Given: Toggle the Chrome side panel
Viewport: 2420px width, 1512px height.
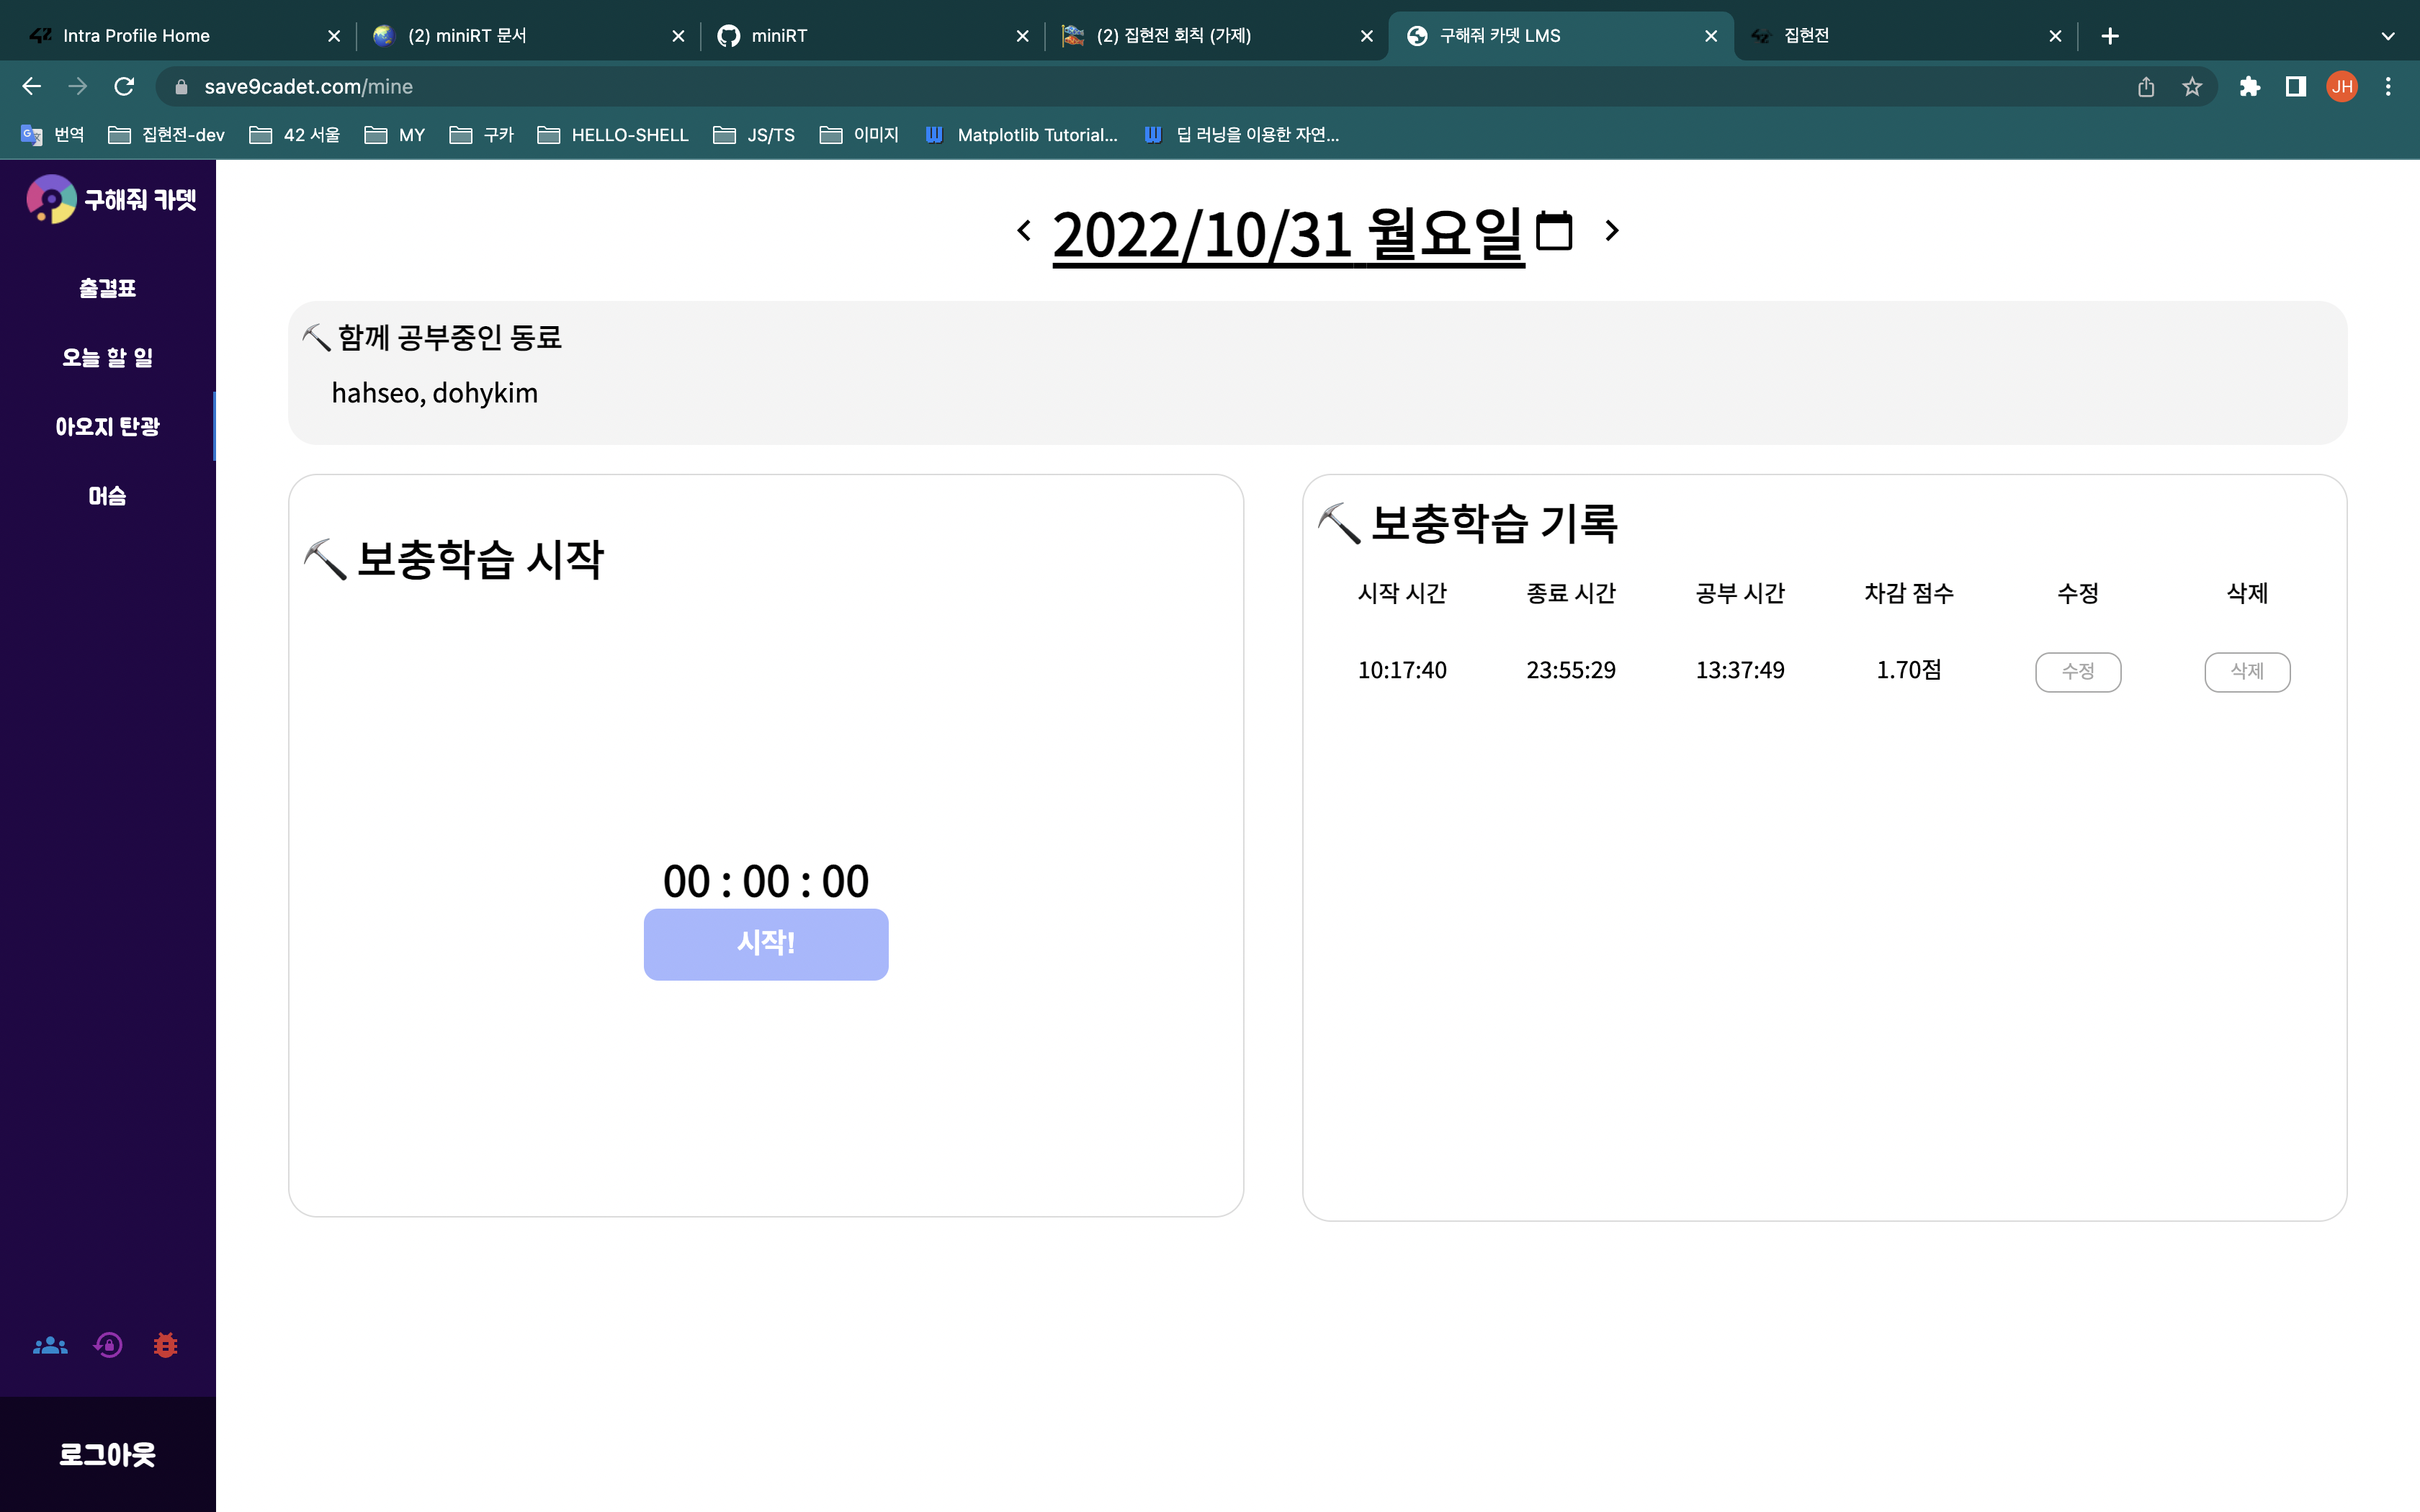Looking at the screenshot, I should (x=2296, y=87).
